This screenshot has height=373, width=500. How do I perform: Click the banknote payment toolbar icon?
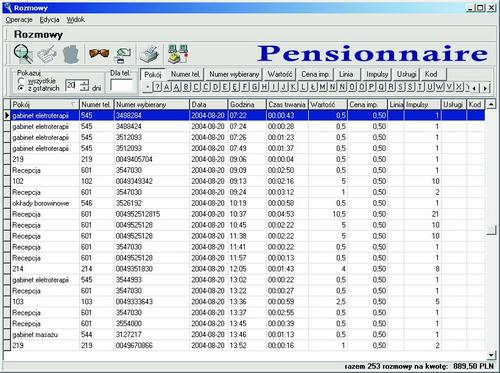(123, 55)
